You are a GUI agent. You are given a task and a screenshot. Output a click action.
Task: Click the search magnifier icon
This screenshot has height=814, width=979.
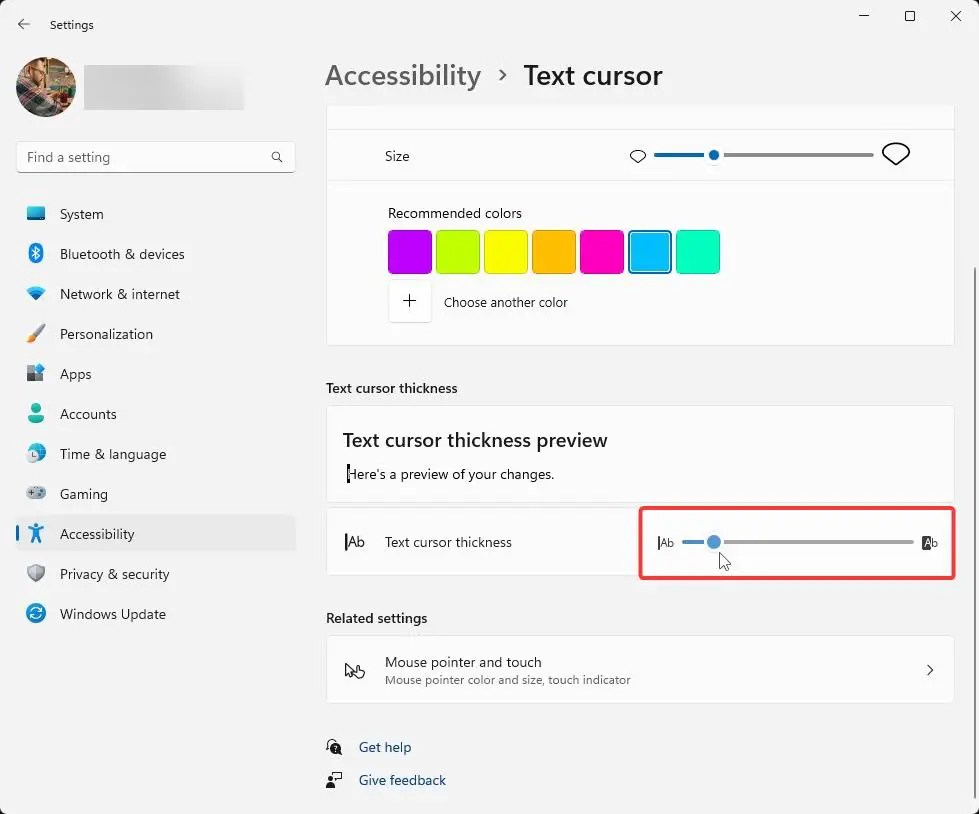click(x=277, y=157)
